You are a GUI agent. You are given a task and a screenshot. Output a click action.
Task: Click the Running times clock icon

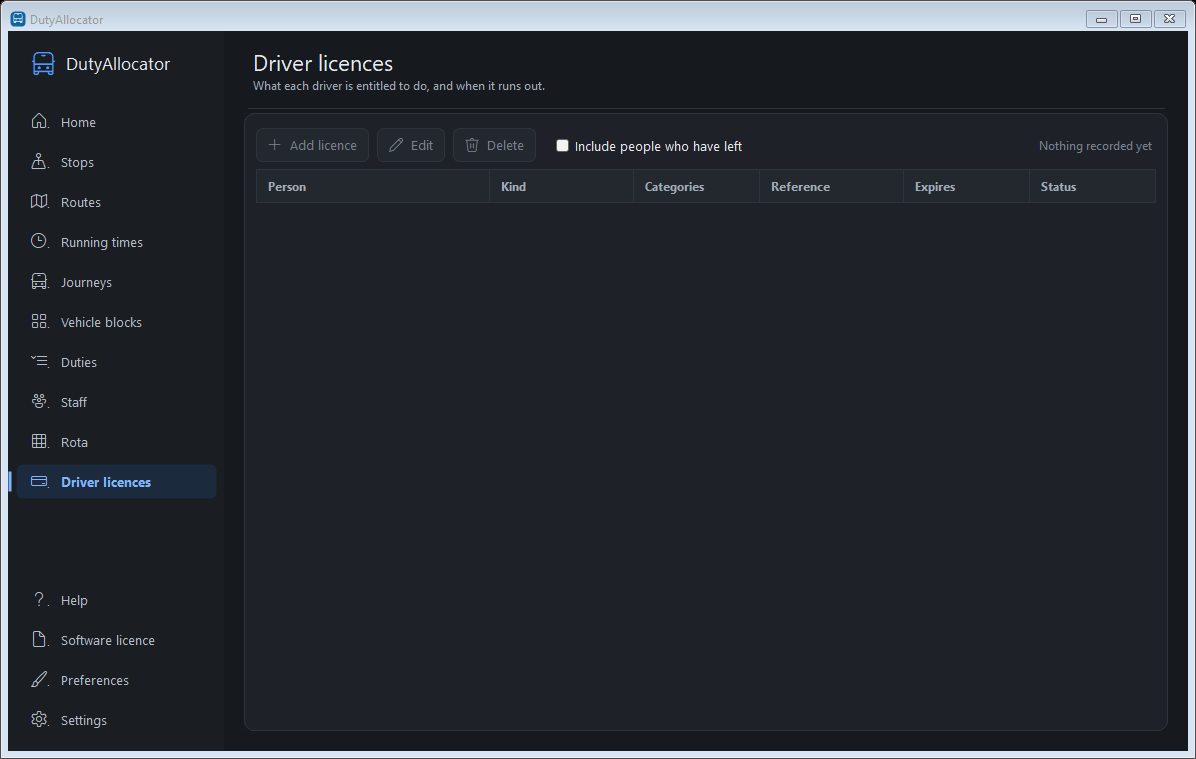[39, 241]
